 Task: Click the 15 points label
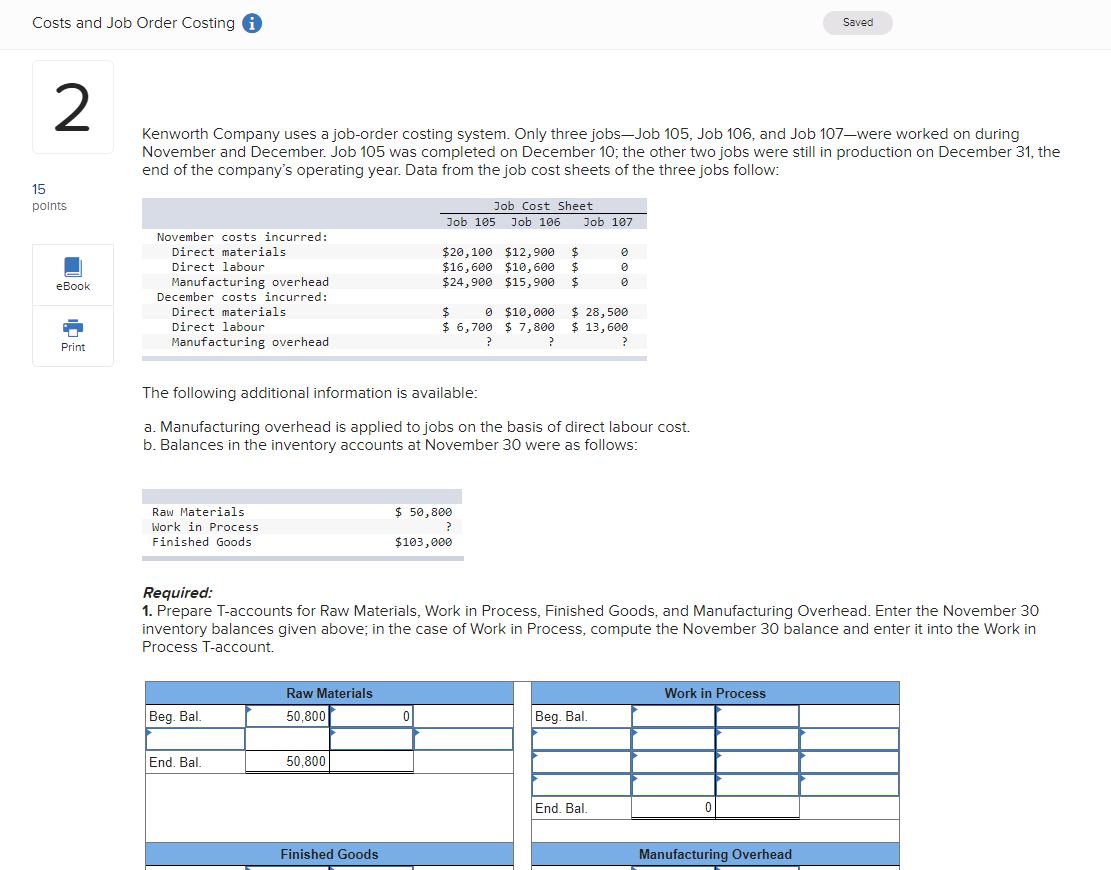click(x=49, y=197)
